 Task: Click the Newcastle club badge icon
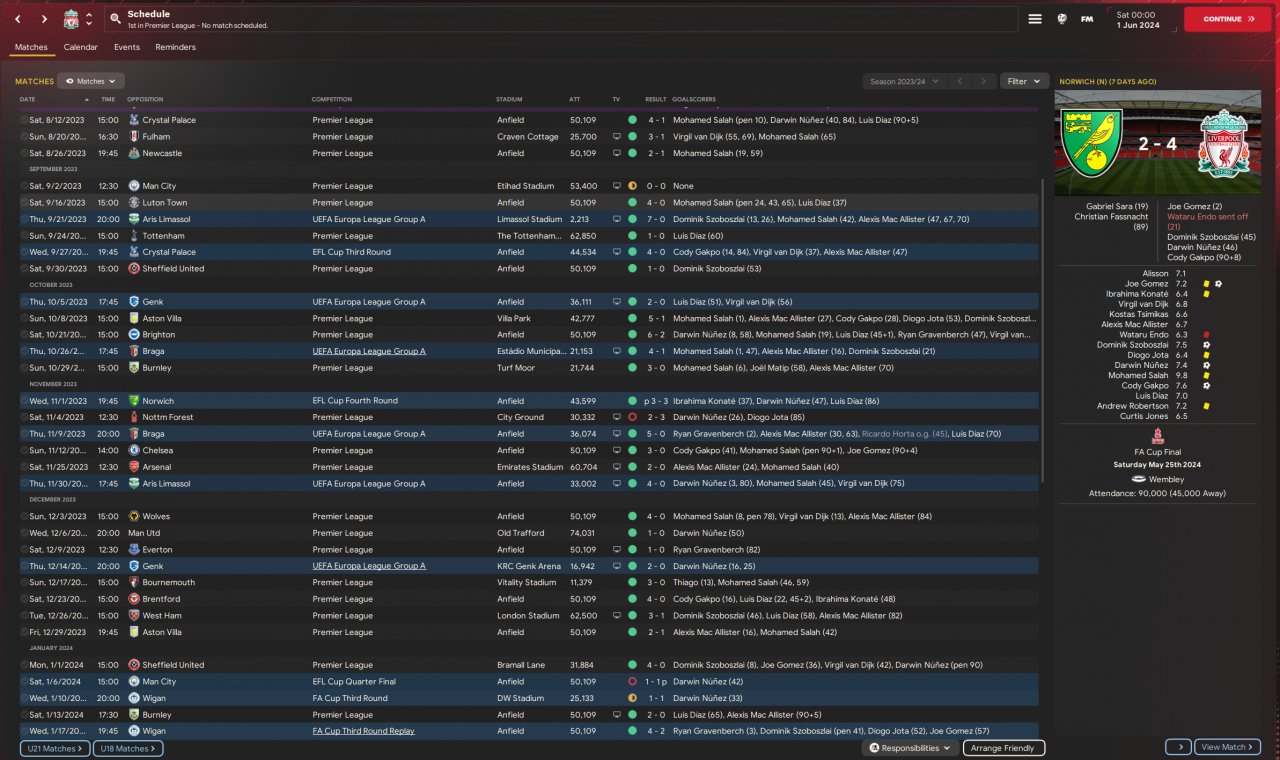133,153
